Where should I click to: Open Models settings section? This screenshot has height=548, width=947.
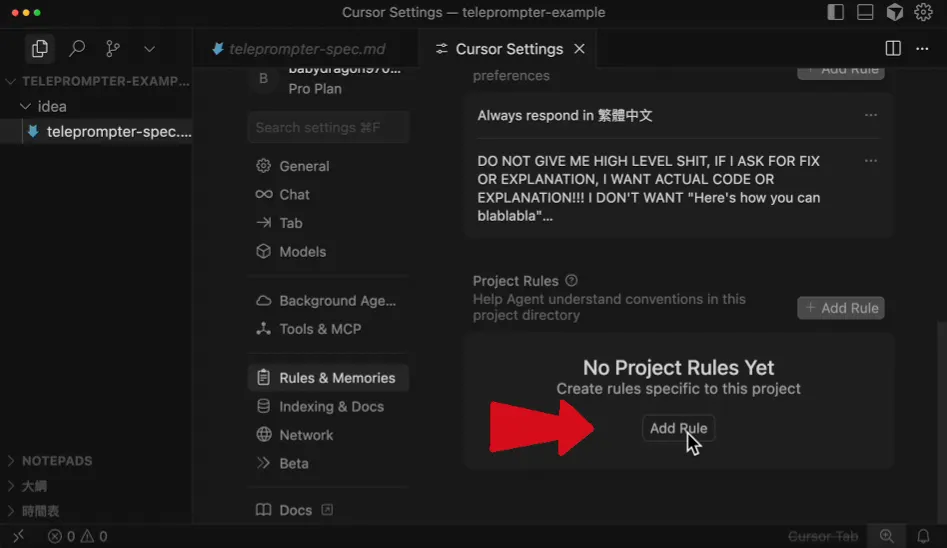pos(329,251)
